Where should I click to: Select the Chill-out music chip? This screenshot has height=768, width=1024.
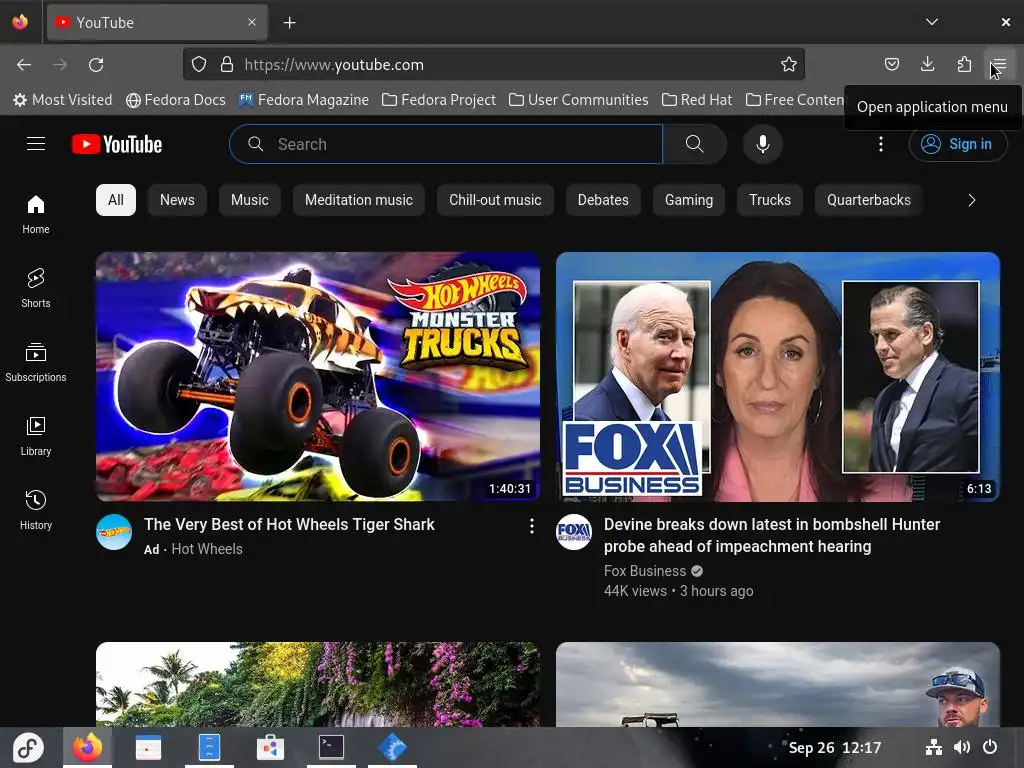tap(495, 200)
